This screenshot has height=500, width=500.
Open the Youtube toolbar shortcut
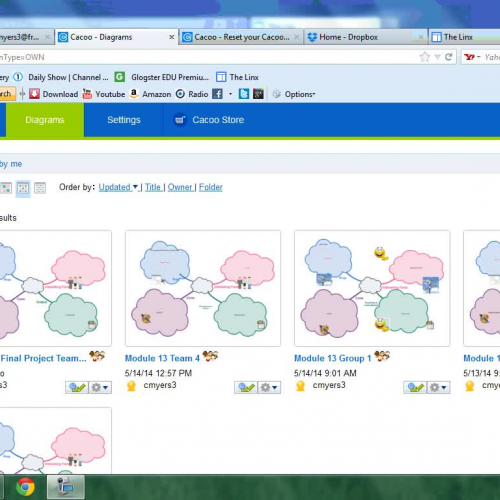point(104,94)
